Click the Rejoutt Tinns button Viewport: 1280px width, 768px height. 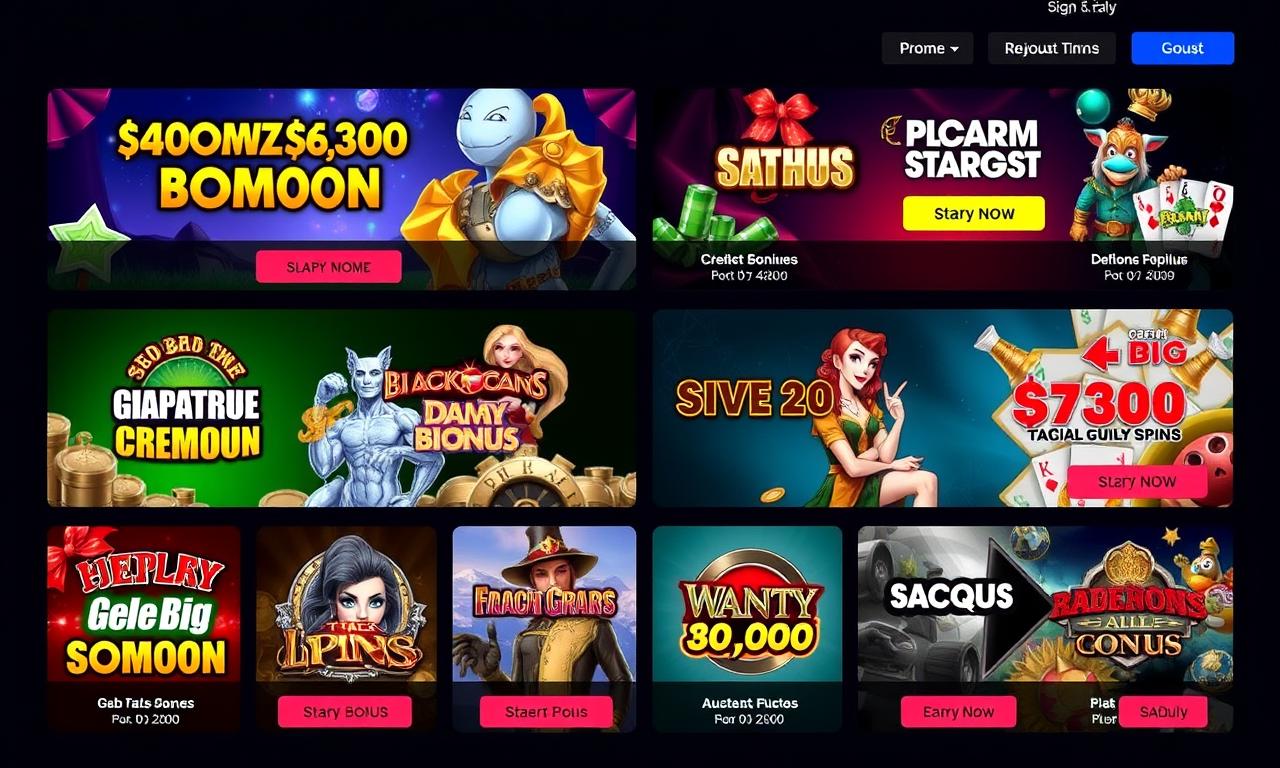tap(1052, 48)
